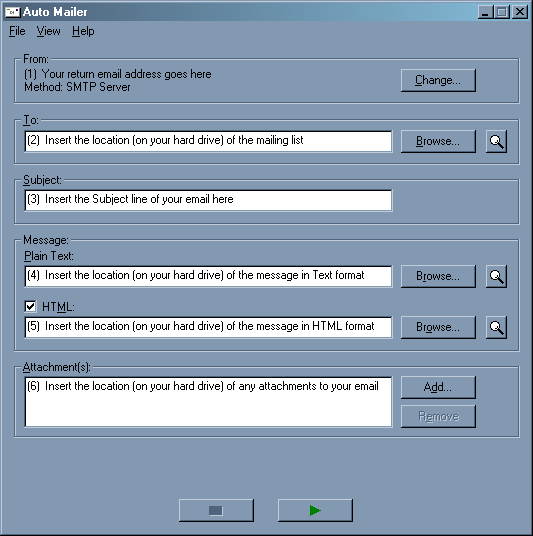Click the magnifier icon beside mailing list field

point(496,141)
